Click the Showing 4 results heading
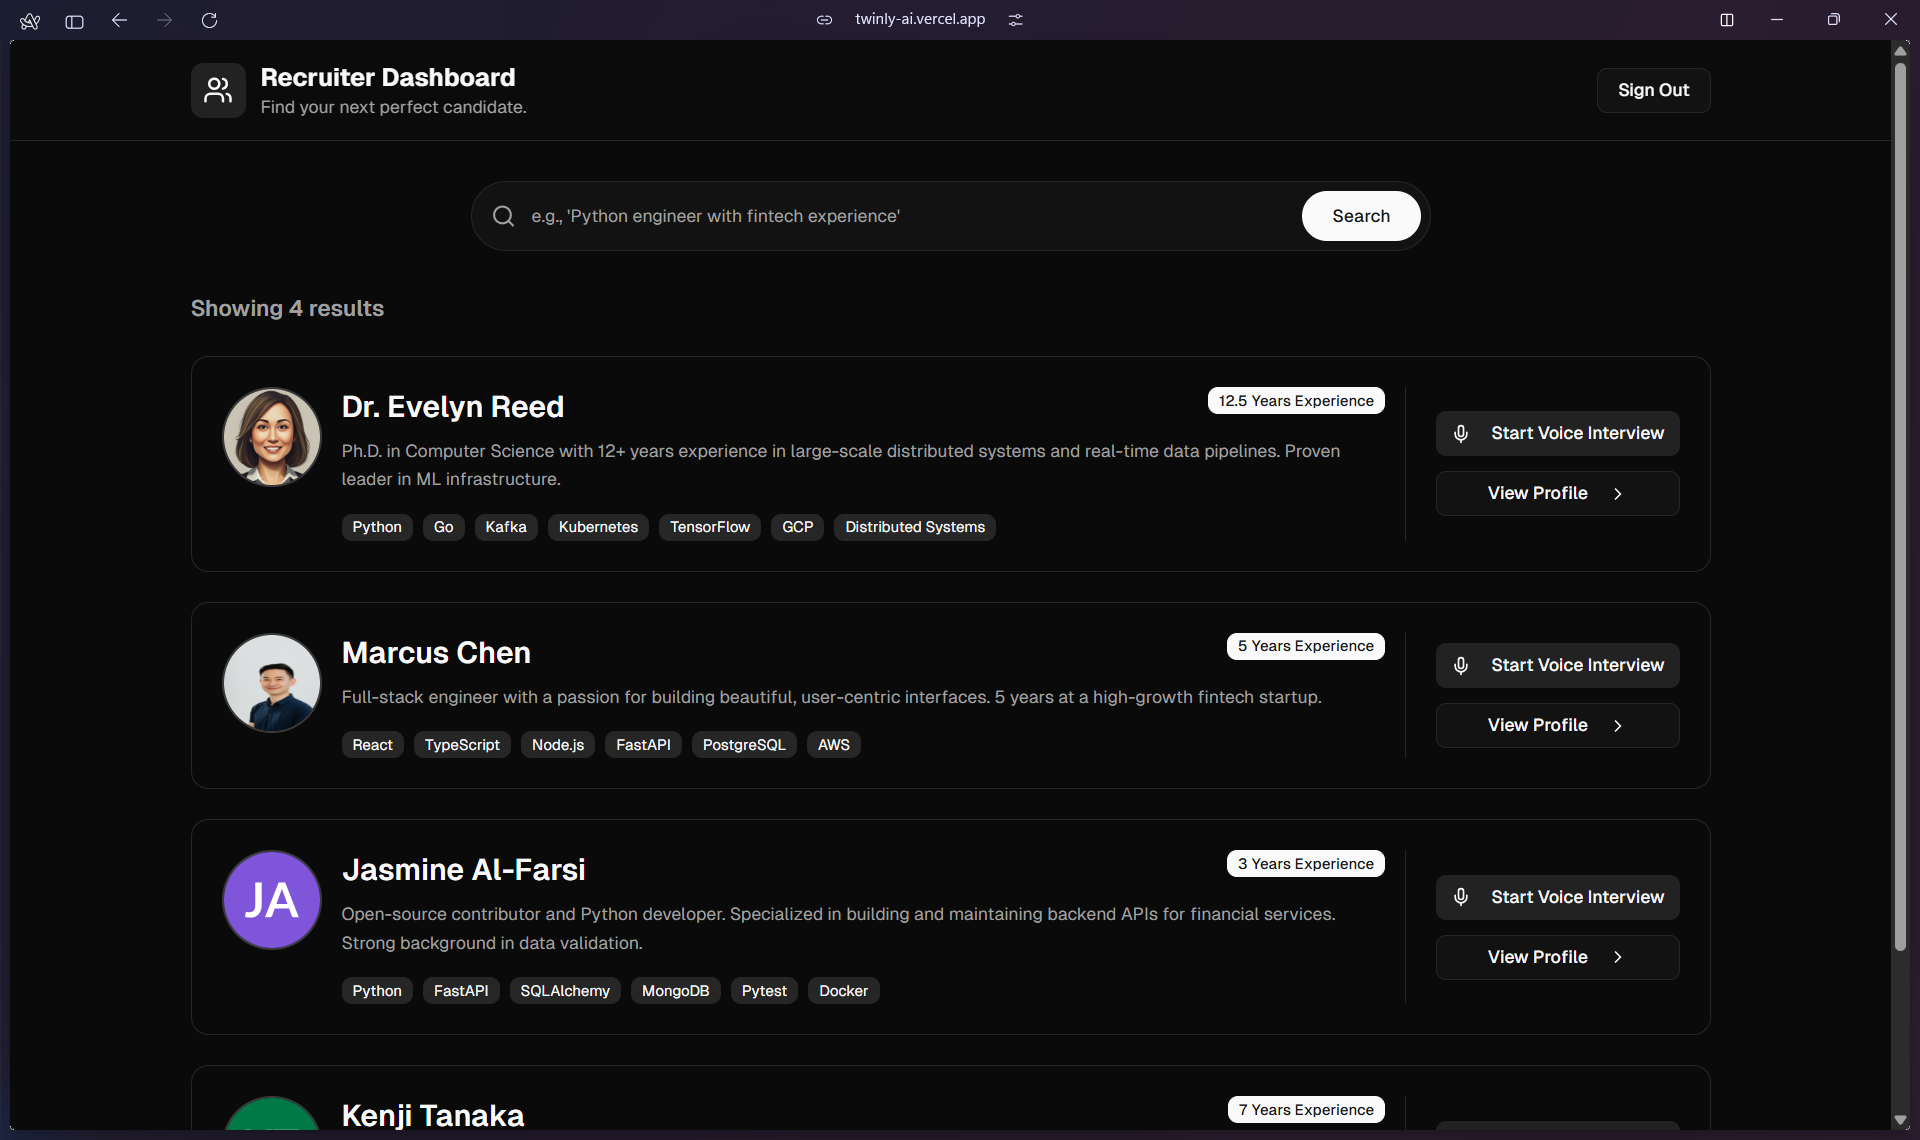 [x=287, y=309]
